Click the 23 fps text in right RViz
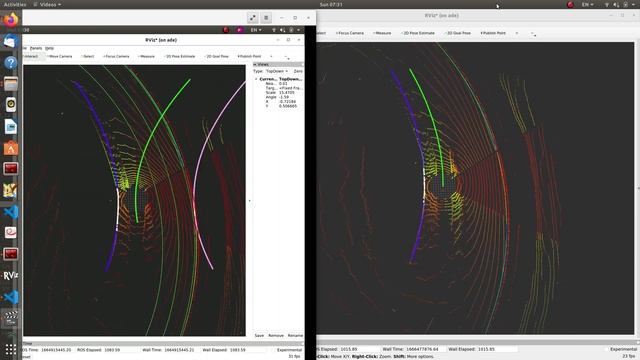This screenshot has width=640, height=360. 629,356
